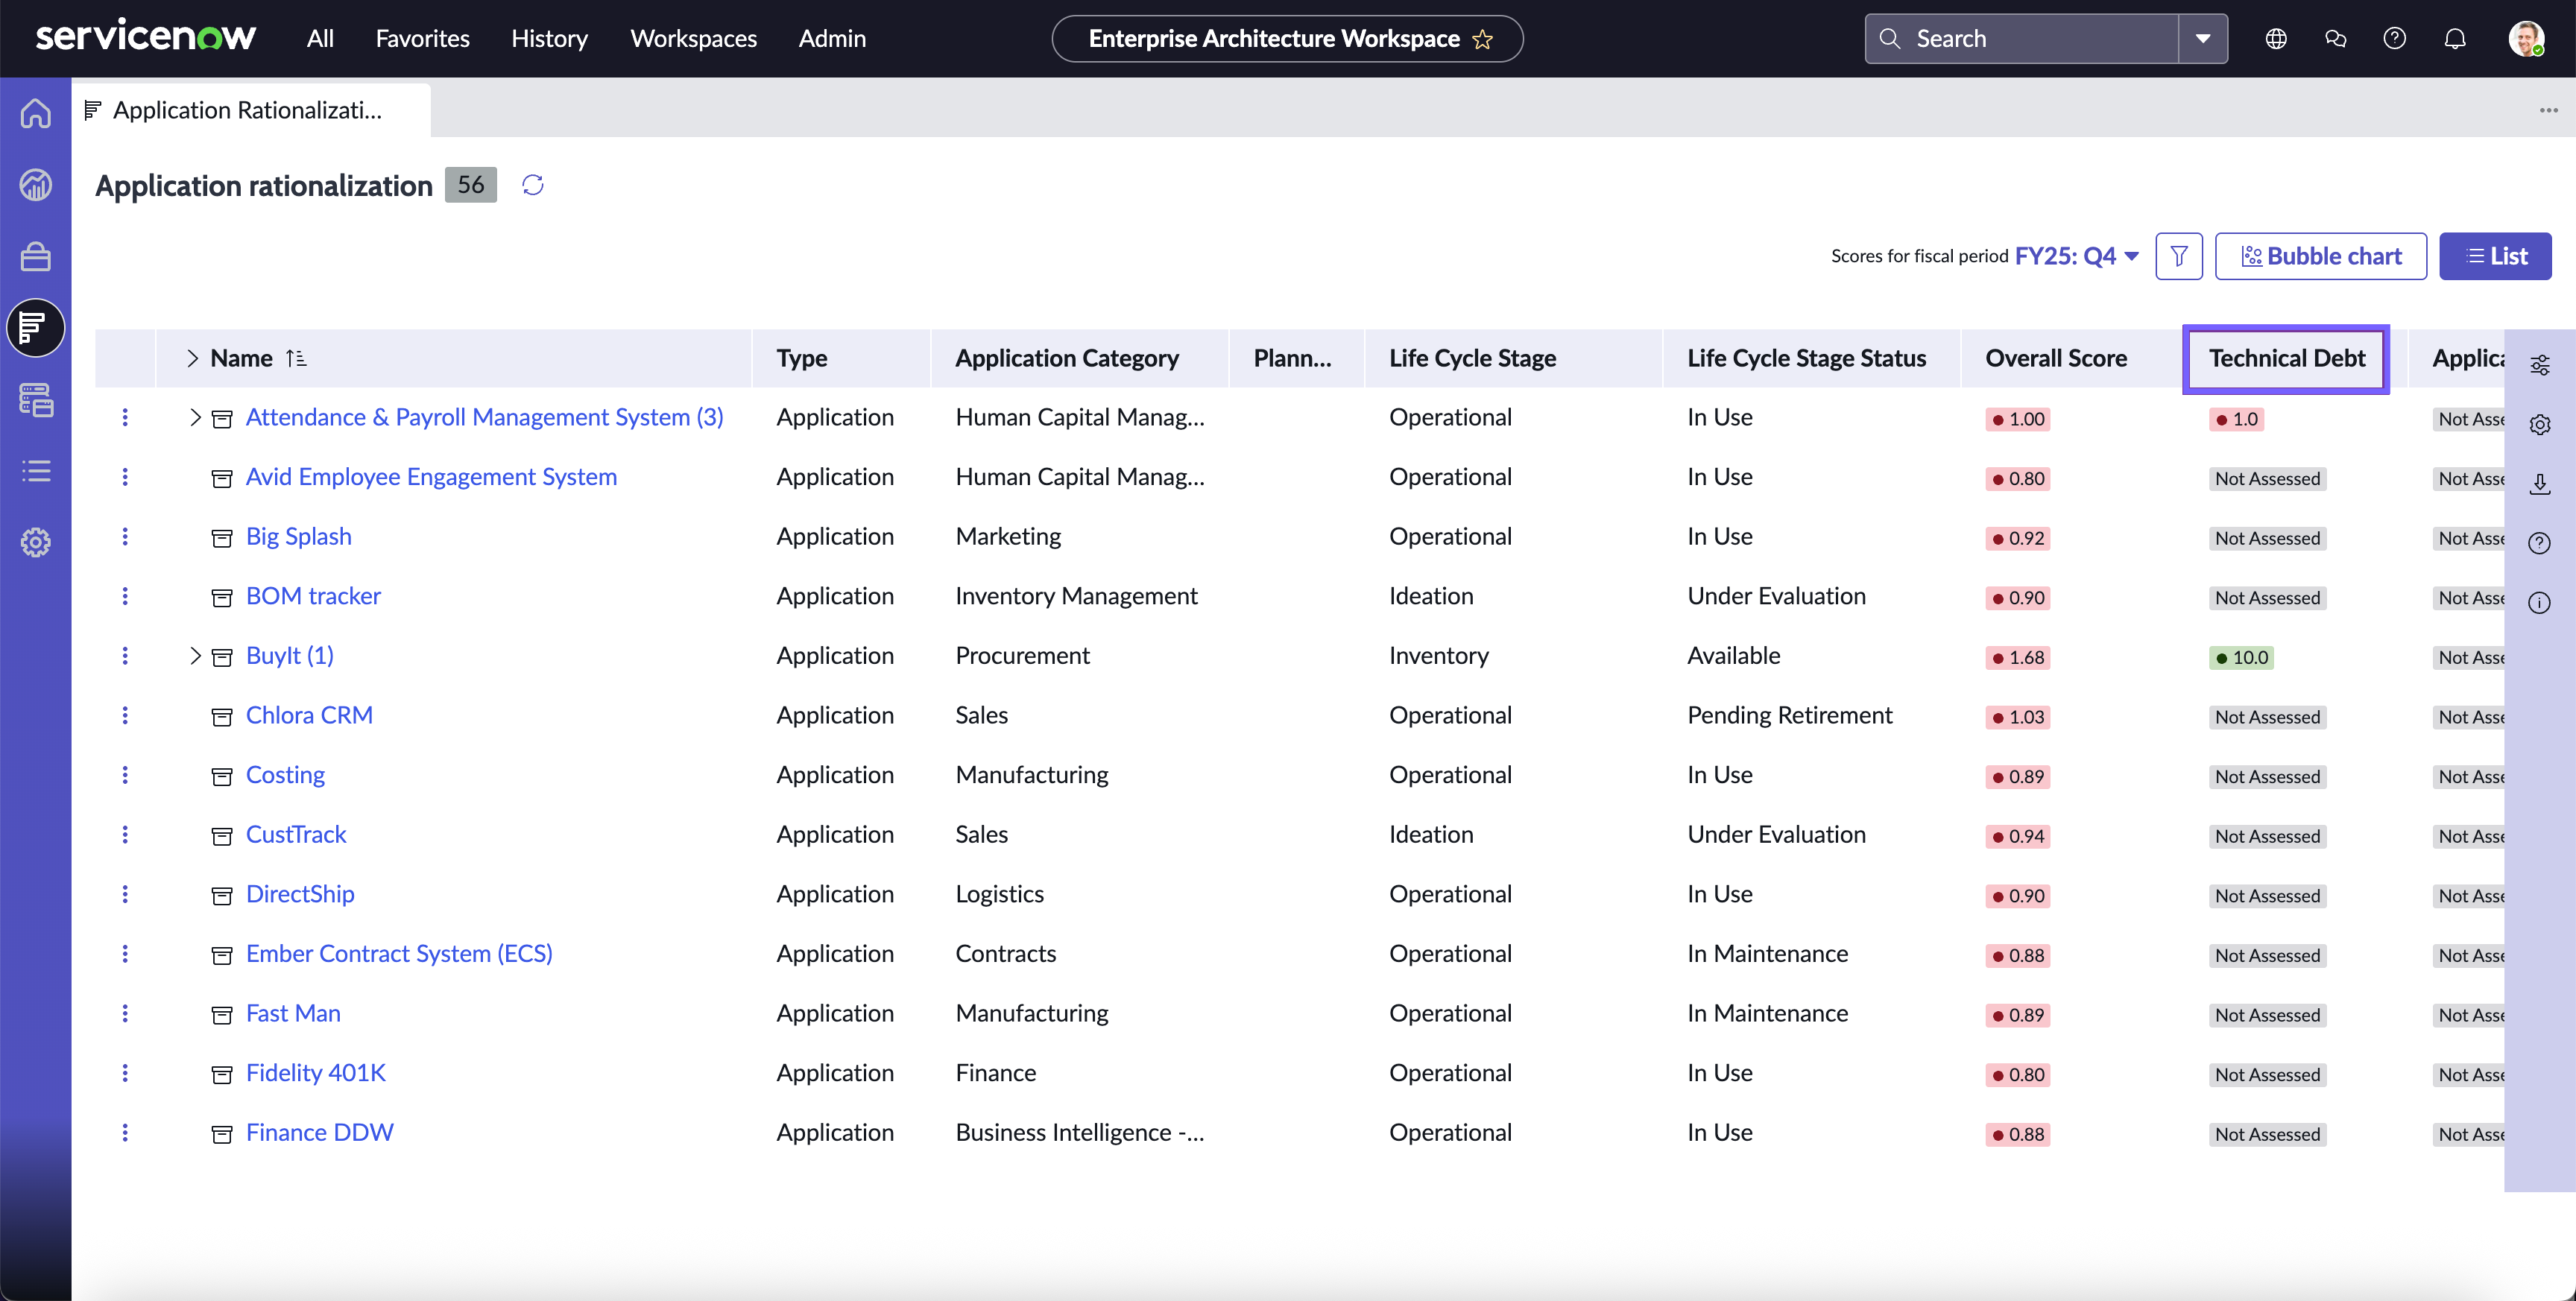Image resolution: width=2576 pixels, height=1301 pixels.
Task: Open the Costing record link
Action: pos(285,775)
